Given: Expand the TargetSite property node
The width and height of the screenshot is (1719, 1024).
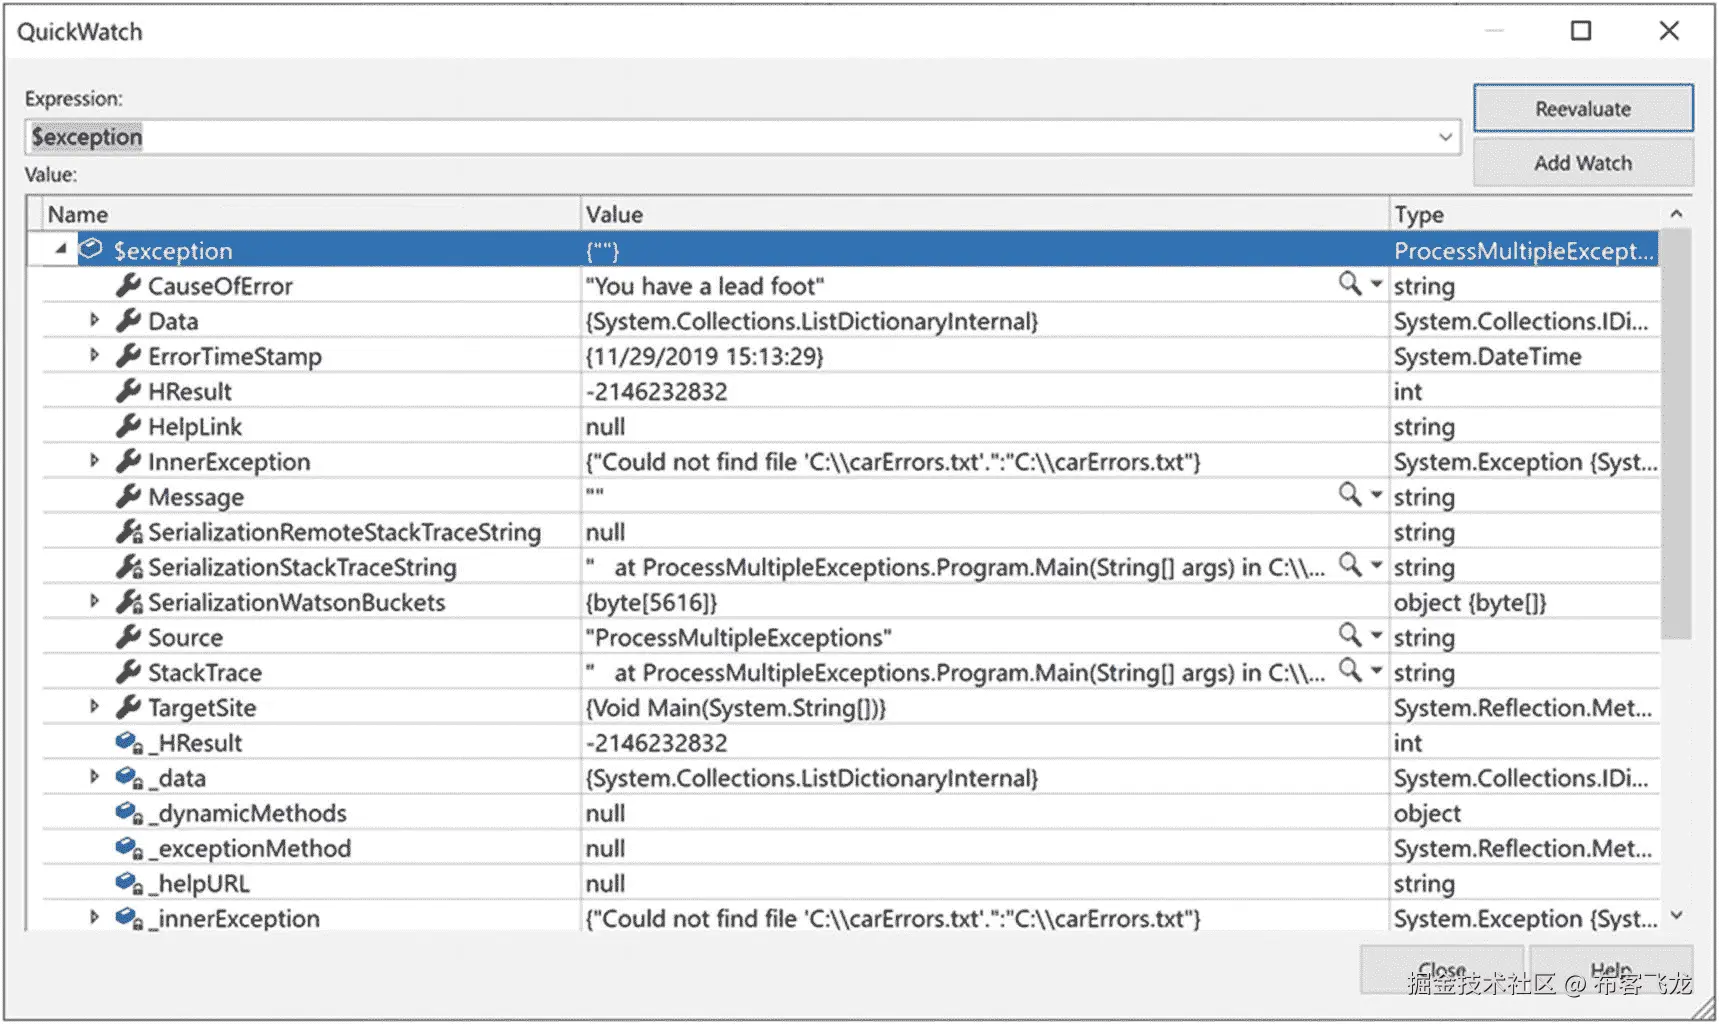Looking at the screenshot, I should [x=94, y=707].
